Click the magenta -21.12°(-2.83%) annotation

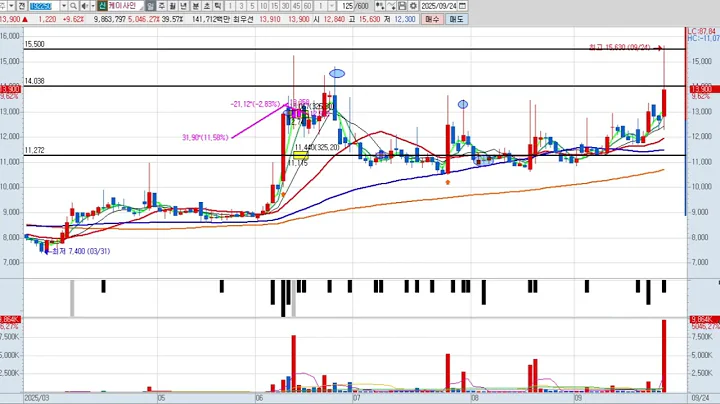pos(255,104)
